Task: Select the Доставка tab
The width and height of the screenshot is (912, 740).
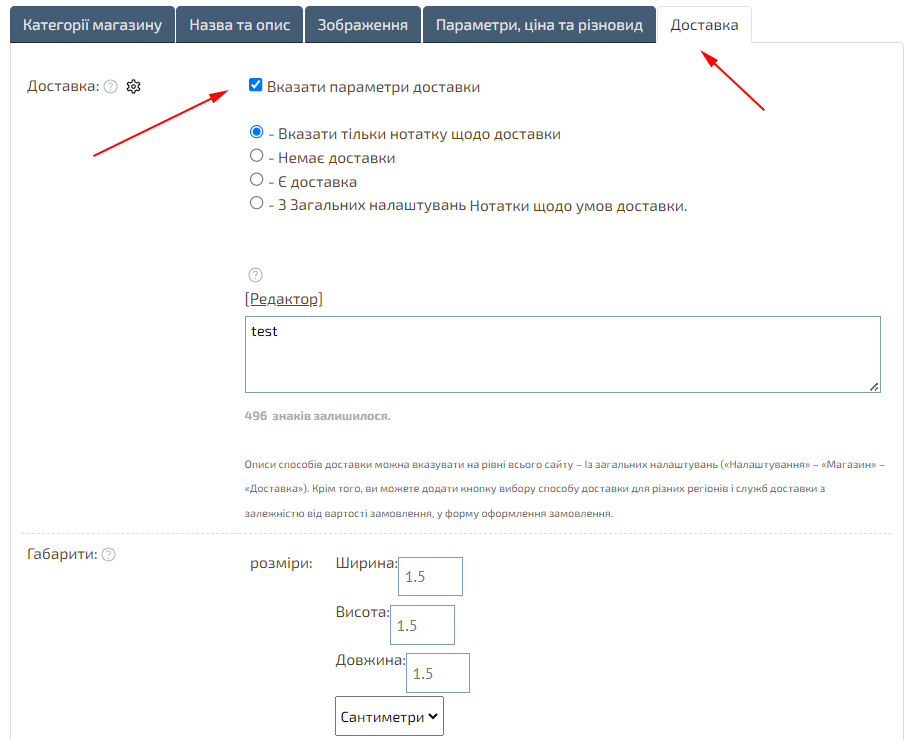Action: pos(704,25)
